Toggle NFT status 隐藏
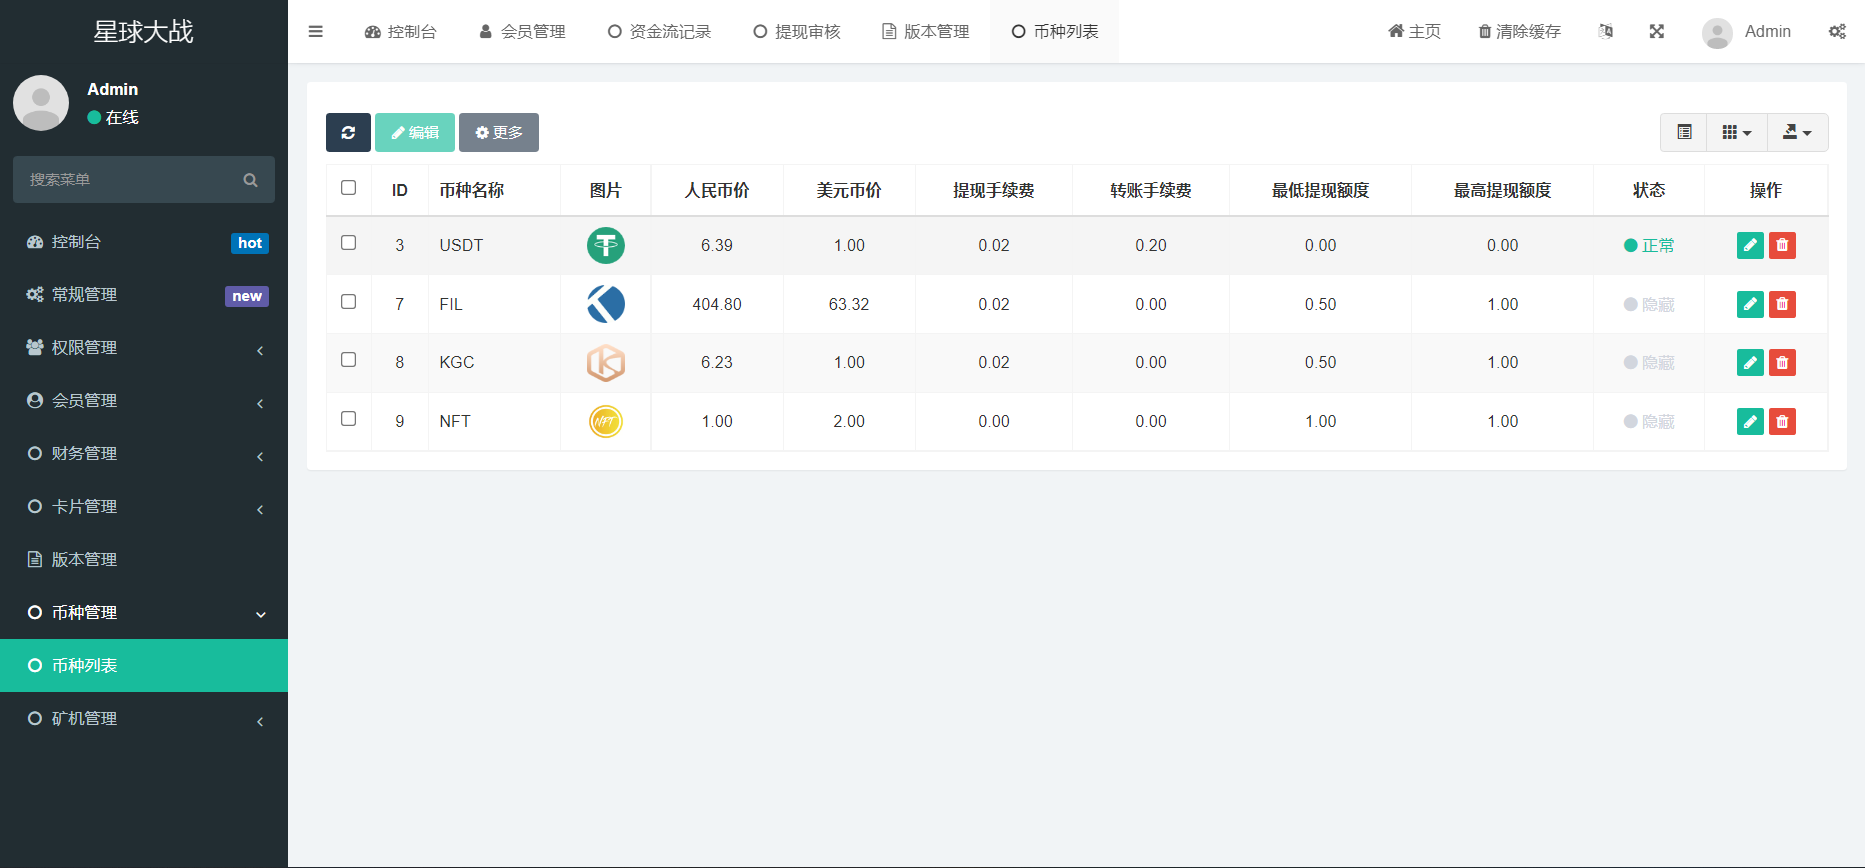 1649,421
